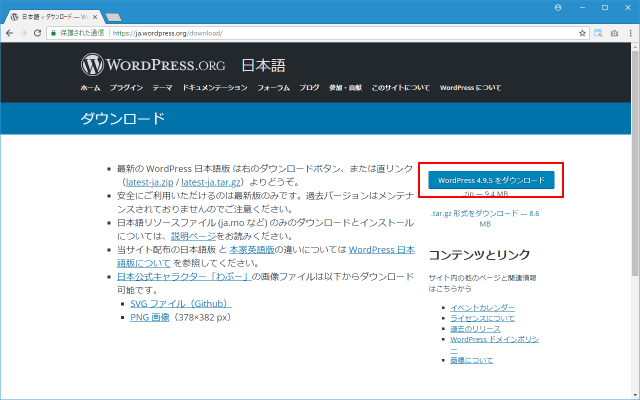Click the browser back arrow
The image size is (640, 400).
click(10, 32)
